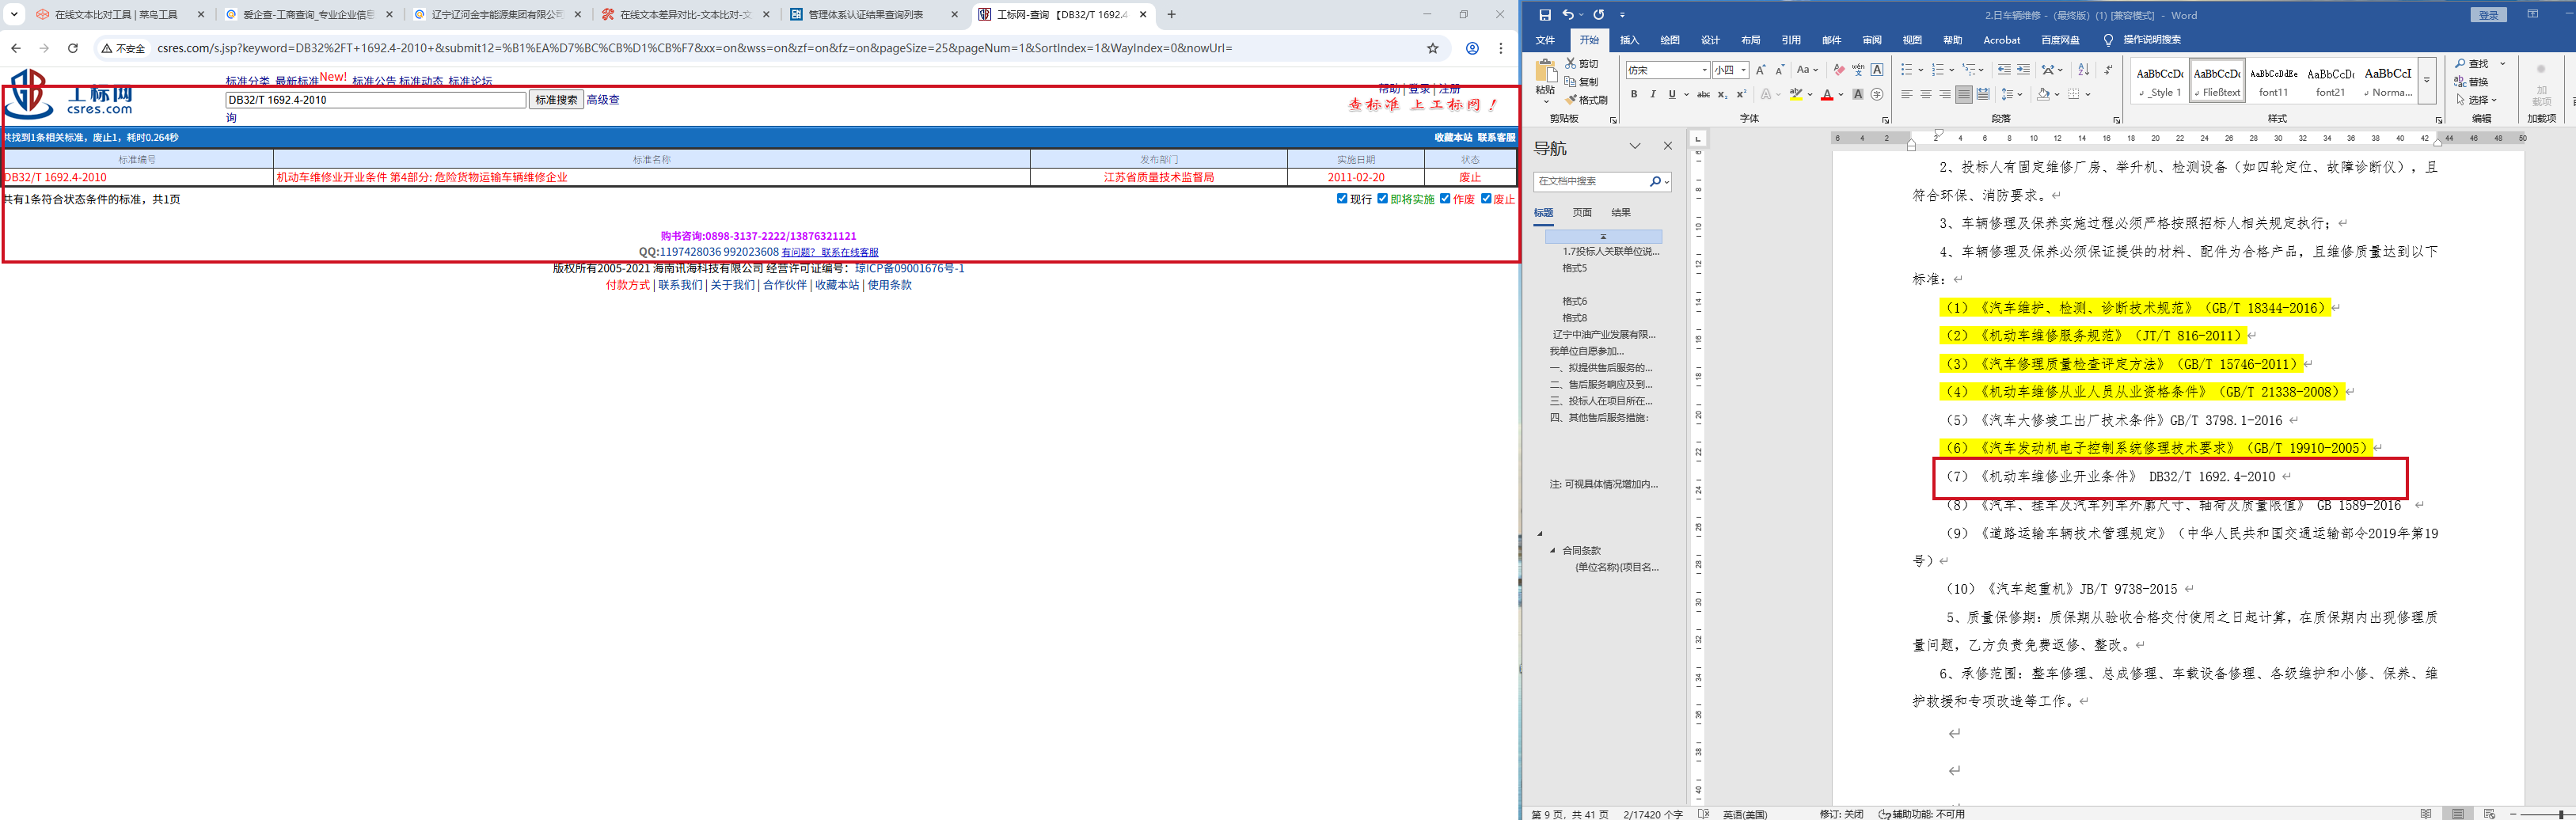Open the 联系我们 footer link
The image size is (2576, 820).
680,285
